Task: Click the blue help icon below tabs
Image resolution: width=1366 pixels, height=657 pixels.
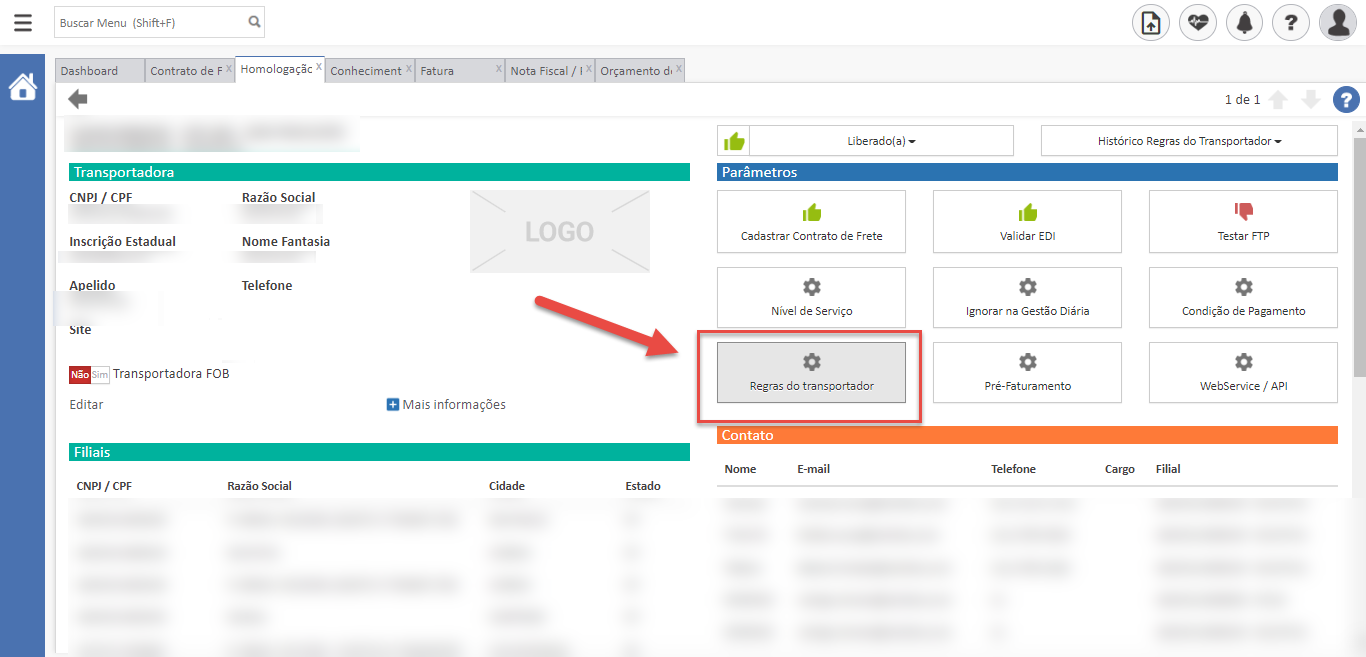Action: (x=1346, y=99)
